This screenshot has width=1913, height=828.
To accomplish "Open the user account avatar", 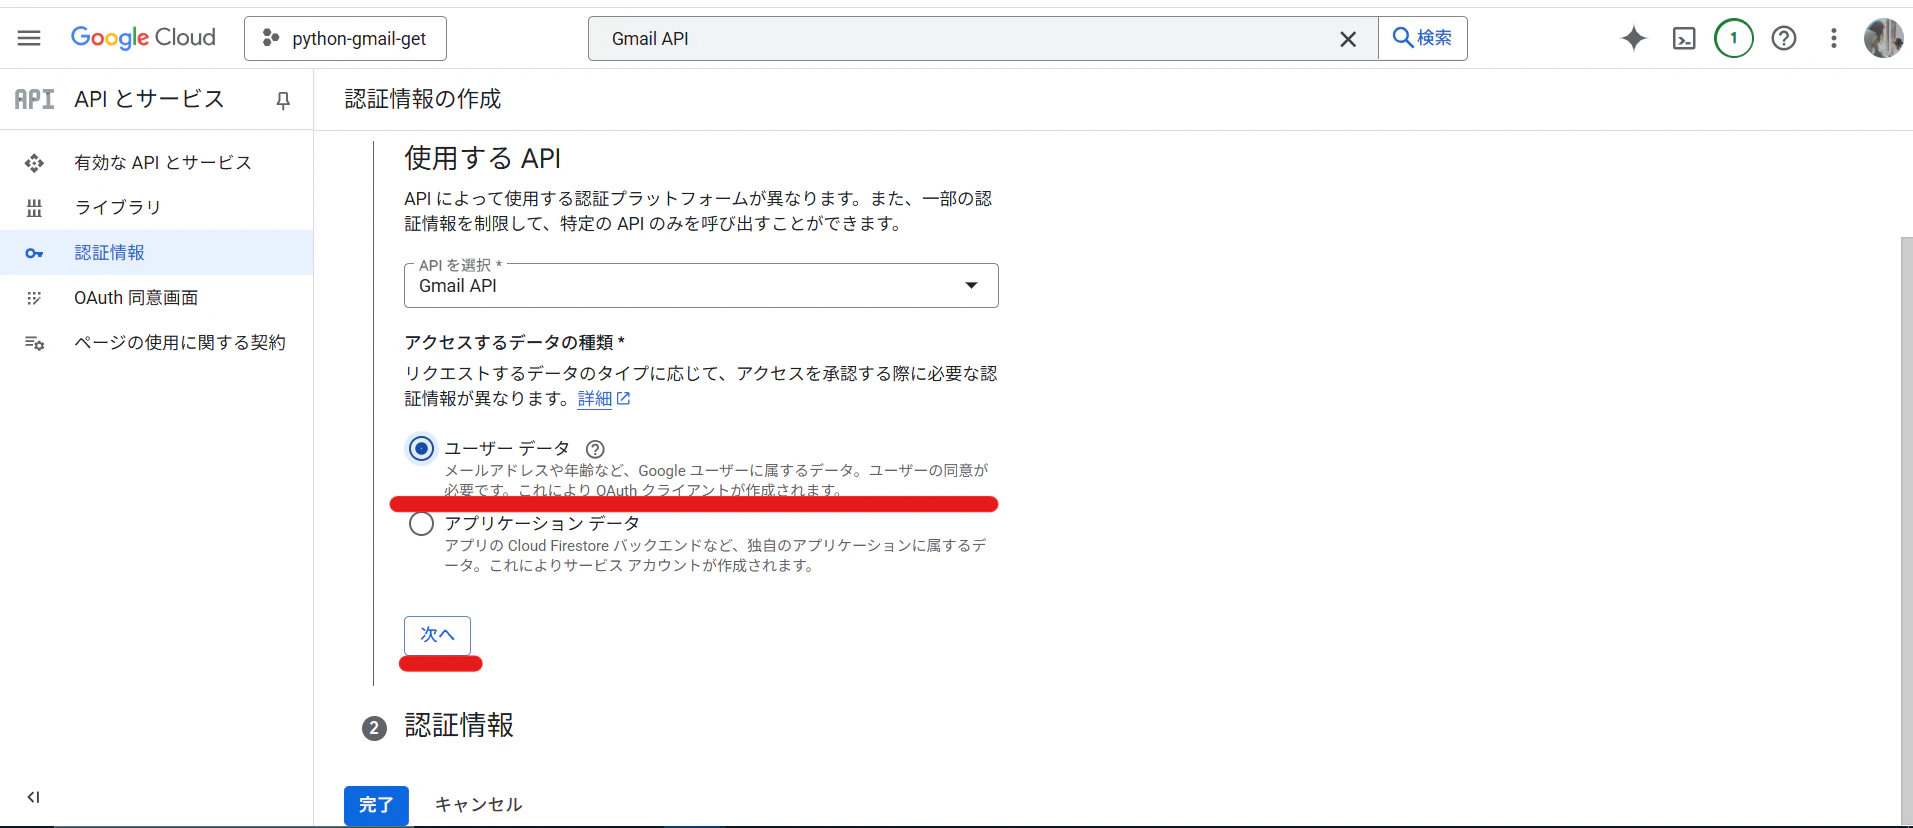I will [1884, 38].
